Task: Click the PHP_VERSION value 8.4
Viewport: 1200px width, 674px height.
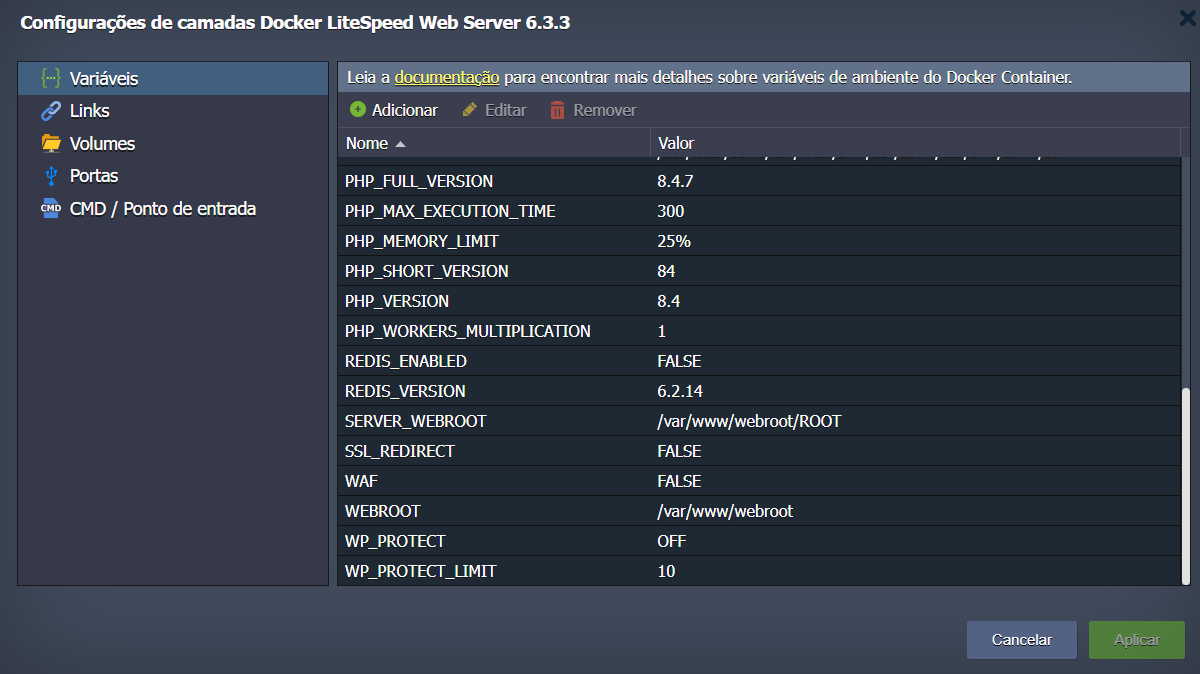Action: (x=669, y=301)
